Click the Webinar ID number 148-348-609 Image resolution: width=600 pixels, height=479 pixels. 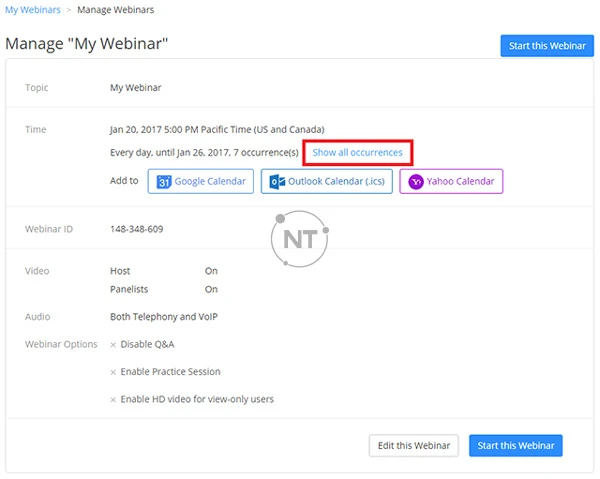136,229
